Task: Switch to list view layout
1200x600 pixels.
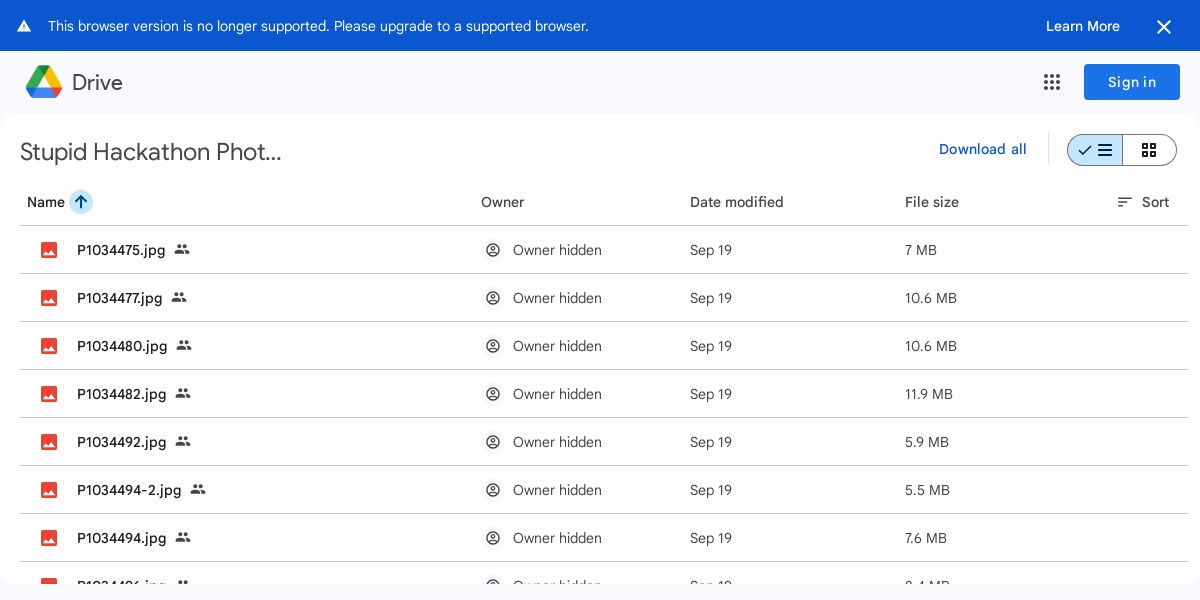Action: pos(1095,150)
